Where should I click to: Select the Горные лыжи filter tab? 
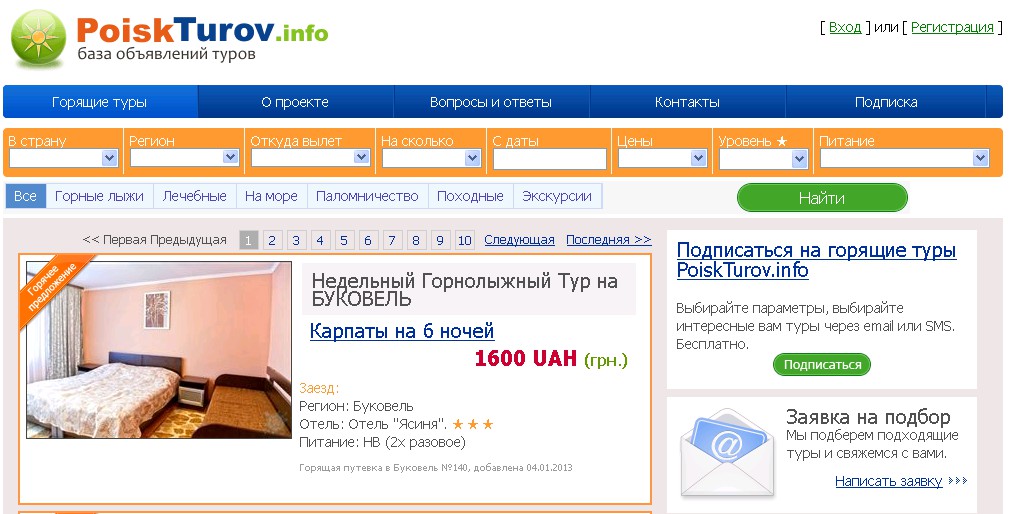[99, 196]
